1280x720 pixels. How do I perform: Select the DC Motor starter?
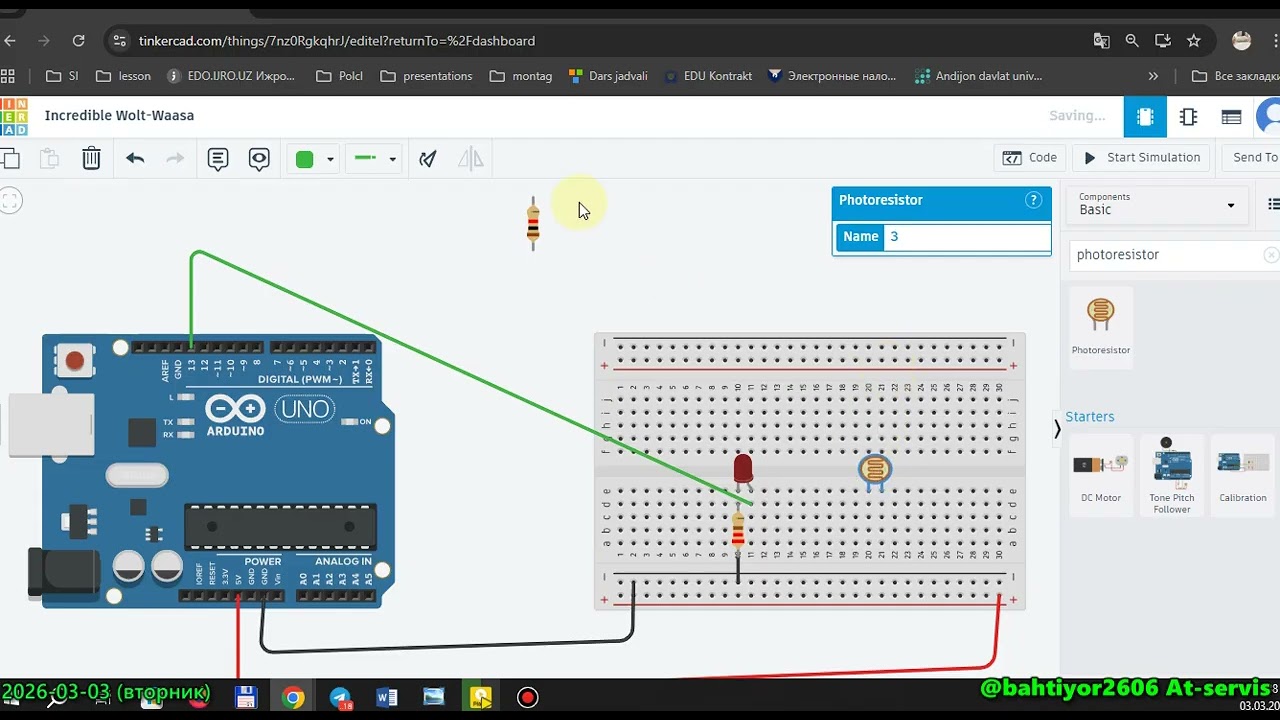point(1101,475)
